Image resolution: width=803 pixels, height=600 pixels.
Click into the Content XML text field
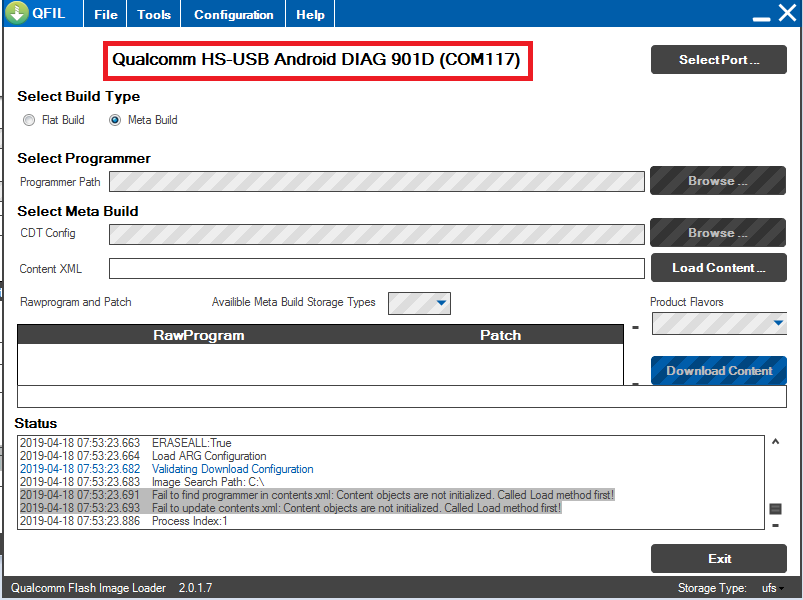coord(376,269)
